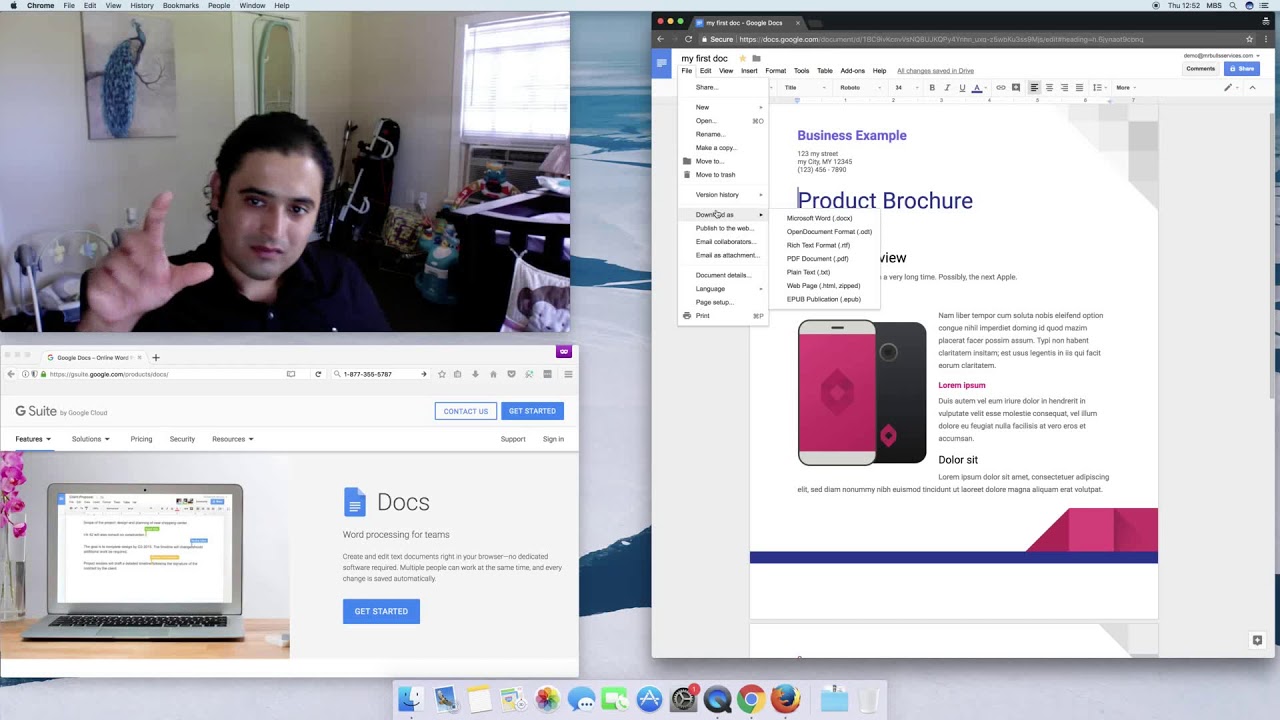The width and height of the screenshot is (1280, 720).
Task: Click the move-to-folder icon beside doc title
Action: tap(756, 59)
